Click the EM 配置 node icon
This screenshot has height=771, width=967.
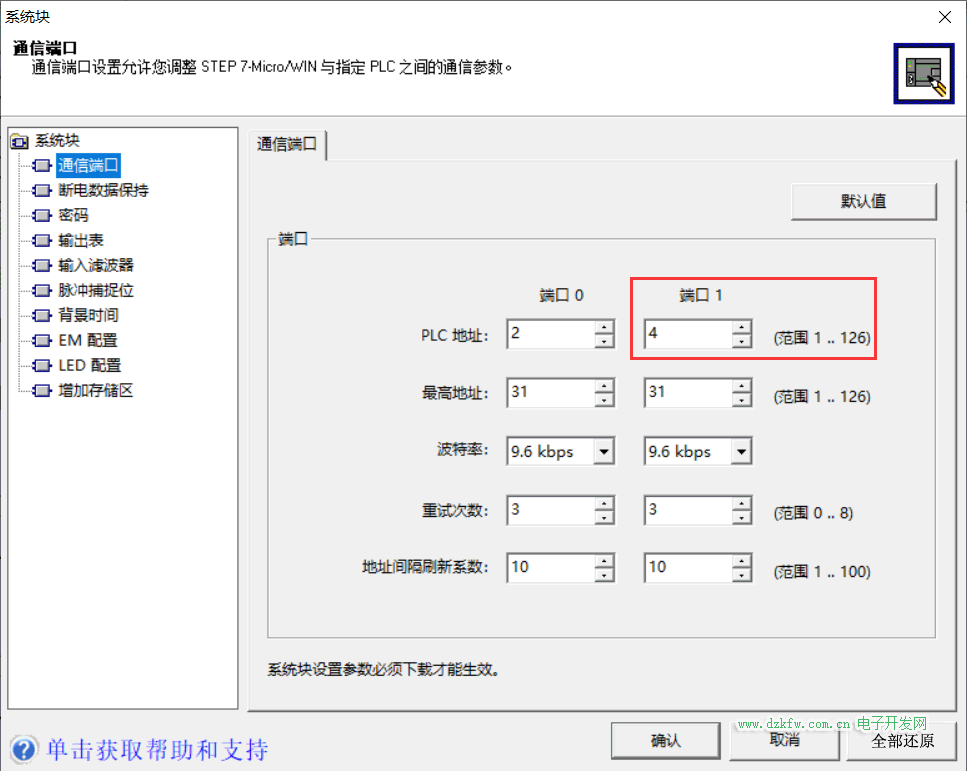point(42,341)
